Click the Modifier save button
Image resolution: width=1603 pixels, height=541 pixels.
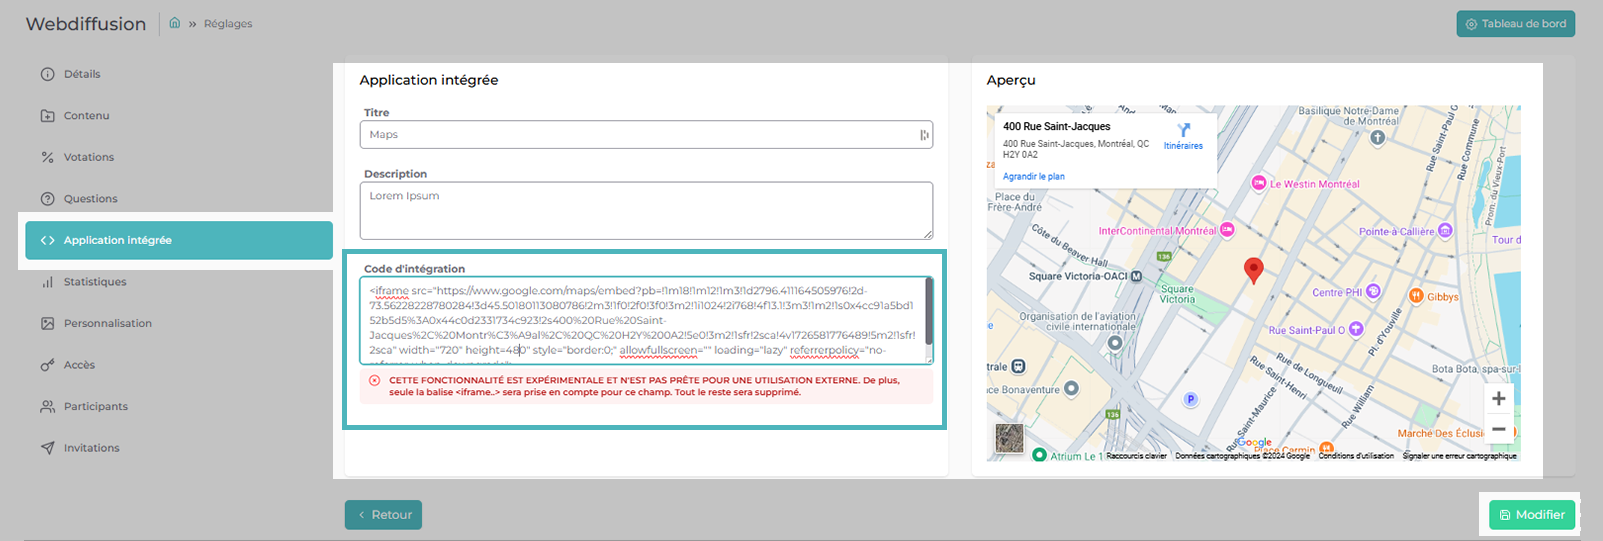tap(1531, 515)
